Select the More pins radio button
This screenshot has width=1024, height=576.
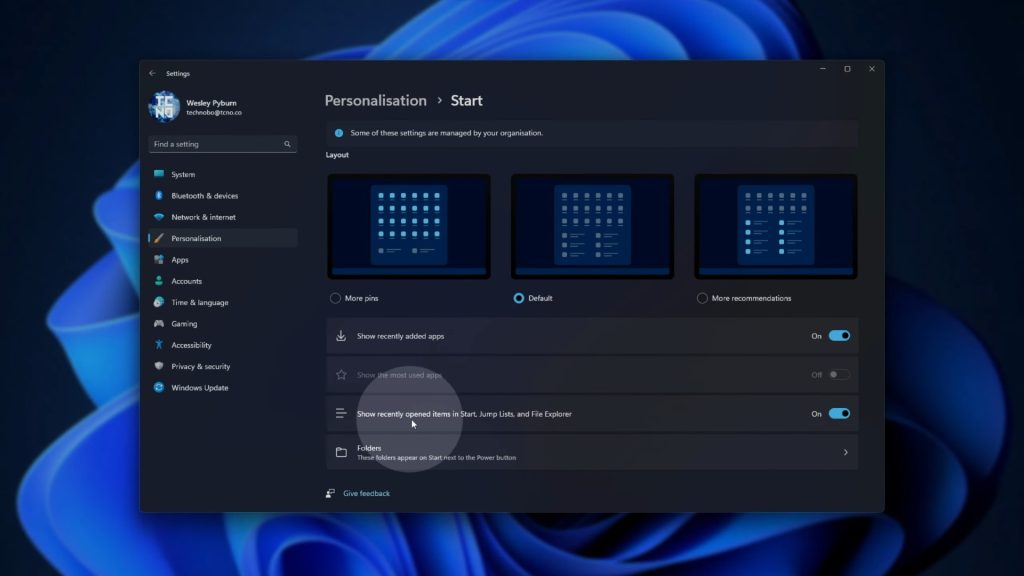coord(335,298)
